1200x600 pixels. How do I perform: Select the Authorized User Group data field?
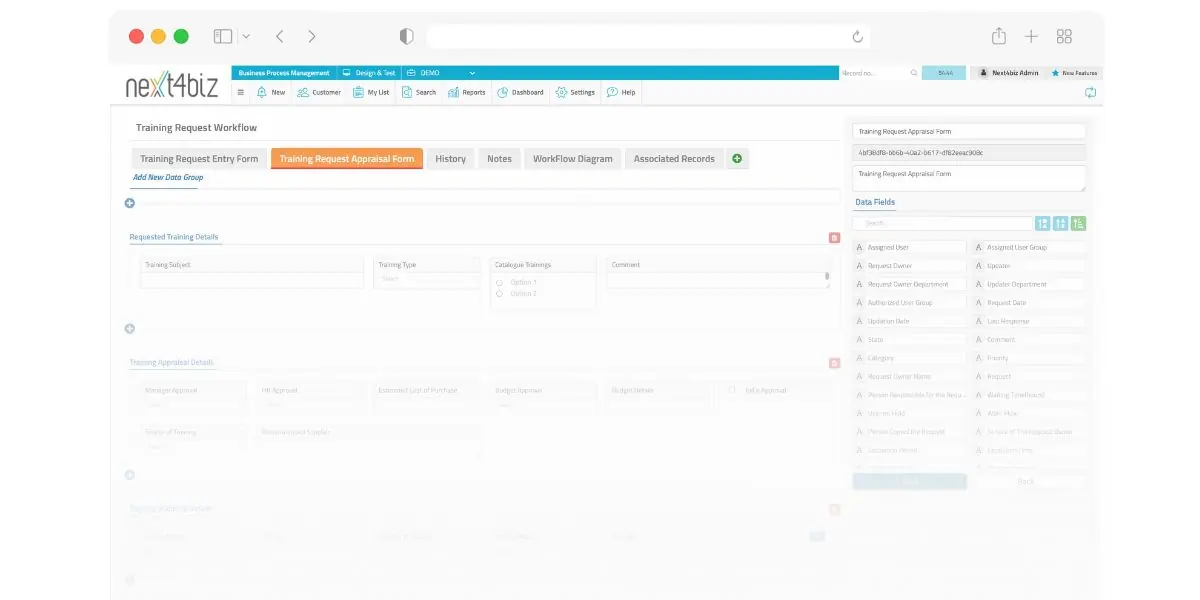(x=910, y=303)
